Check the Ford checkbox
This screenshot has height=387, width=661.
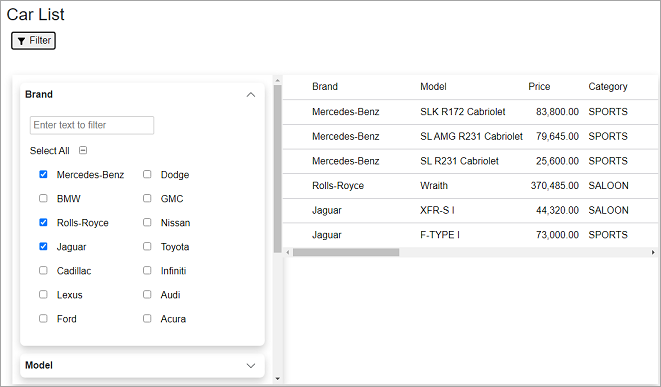coord(43,318)
